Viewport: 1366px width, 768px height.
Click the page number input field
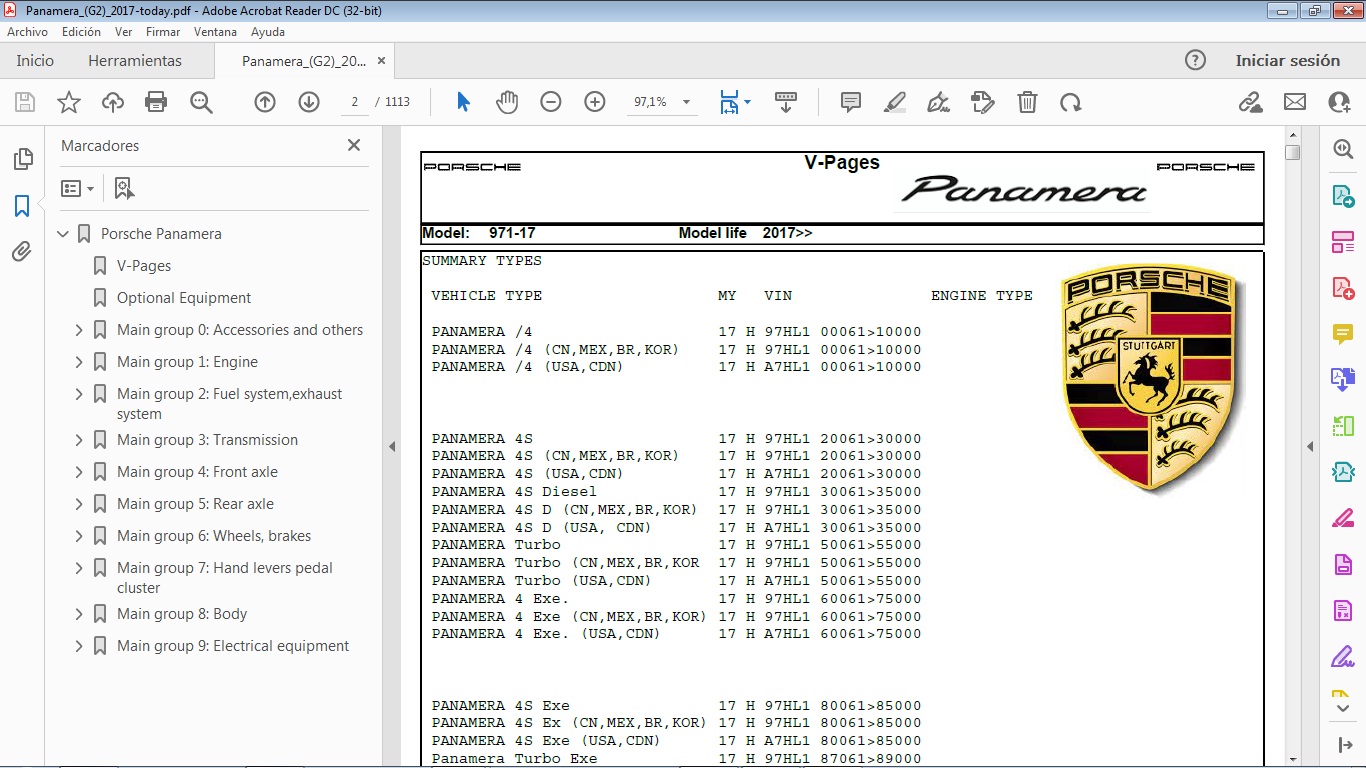tap(354, 102)
